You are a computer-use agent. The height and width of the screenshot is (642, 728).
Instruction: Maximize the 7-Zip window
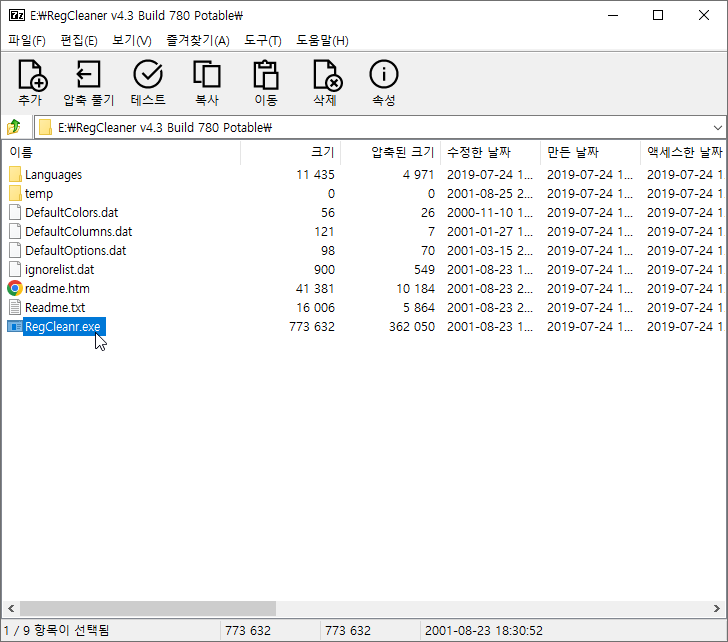click(x=658, y=15)
